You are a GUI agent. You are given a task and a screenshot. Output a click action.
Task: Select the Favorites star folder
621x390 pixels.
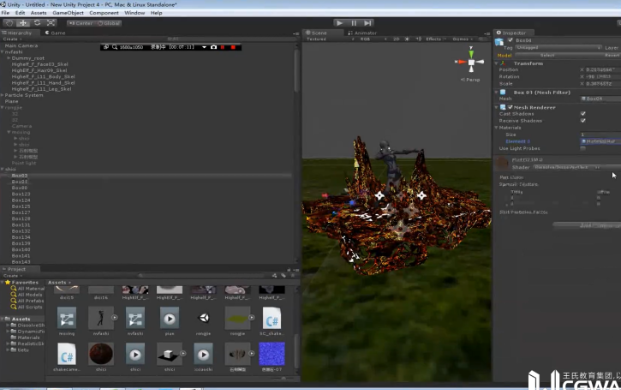tap(21, 282)
